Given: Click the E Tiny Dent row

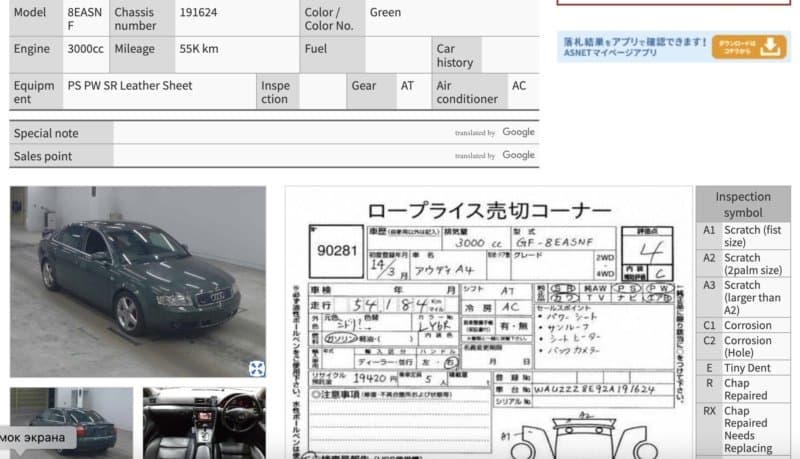Looking at the screenshot, I should click(743, 368).
